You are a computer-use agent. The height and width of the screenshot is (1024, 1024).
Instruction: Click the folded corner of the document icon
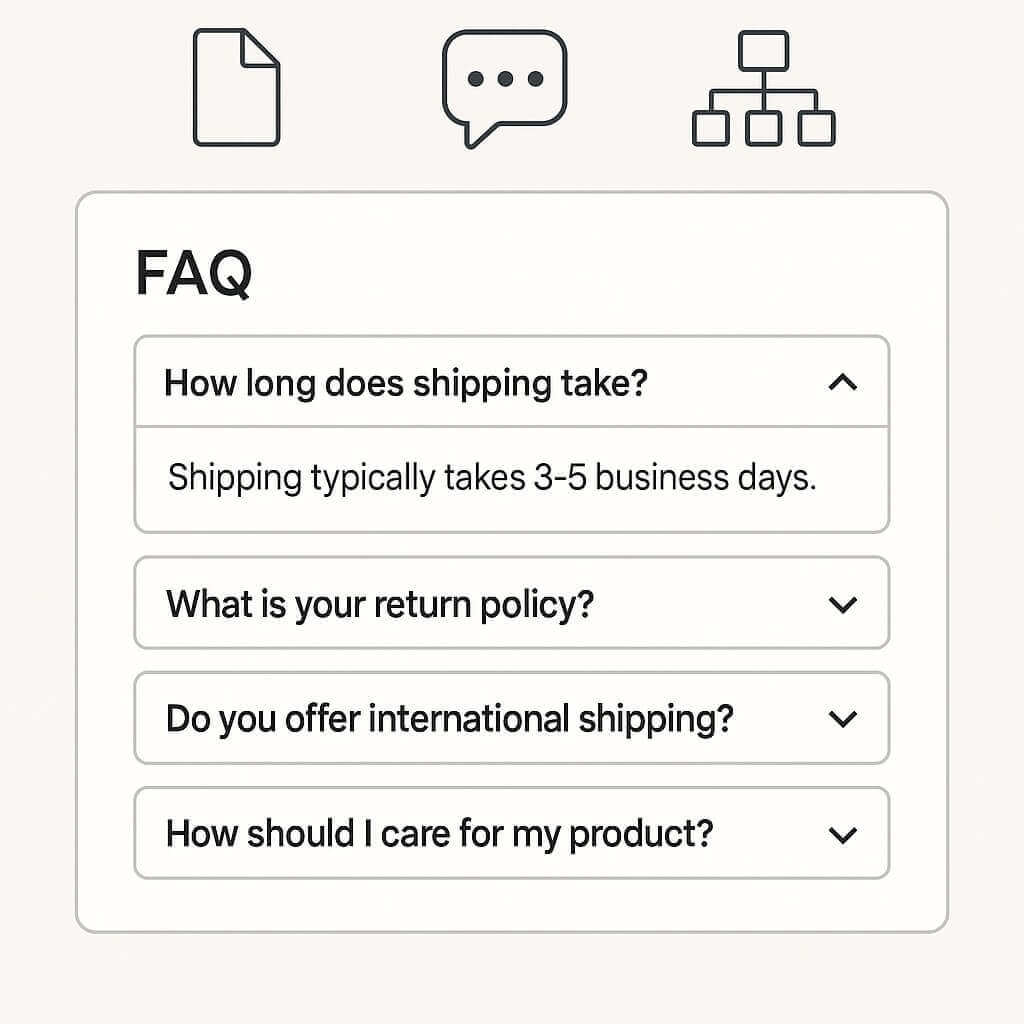coord(262,48)
